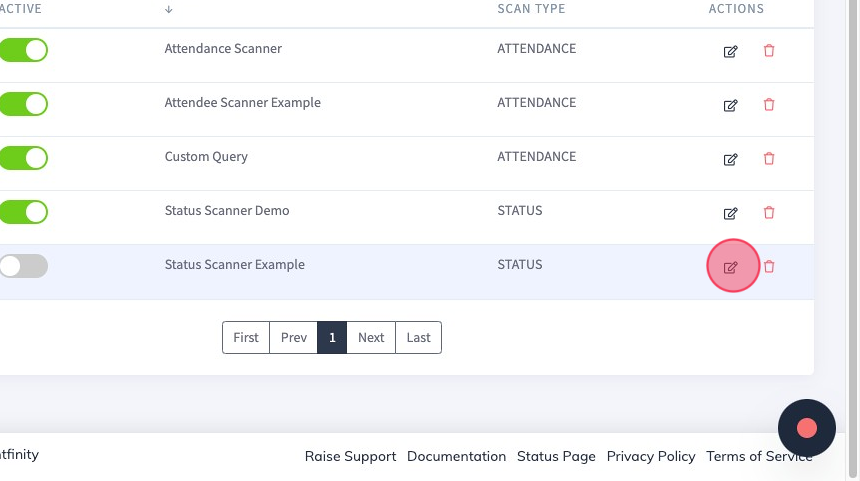The image size is (860, 481).
Task: Delete the Status Scanner Demo entry
Action: pyautogui.click(x=769, y=212)
